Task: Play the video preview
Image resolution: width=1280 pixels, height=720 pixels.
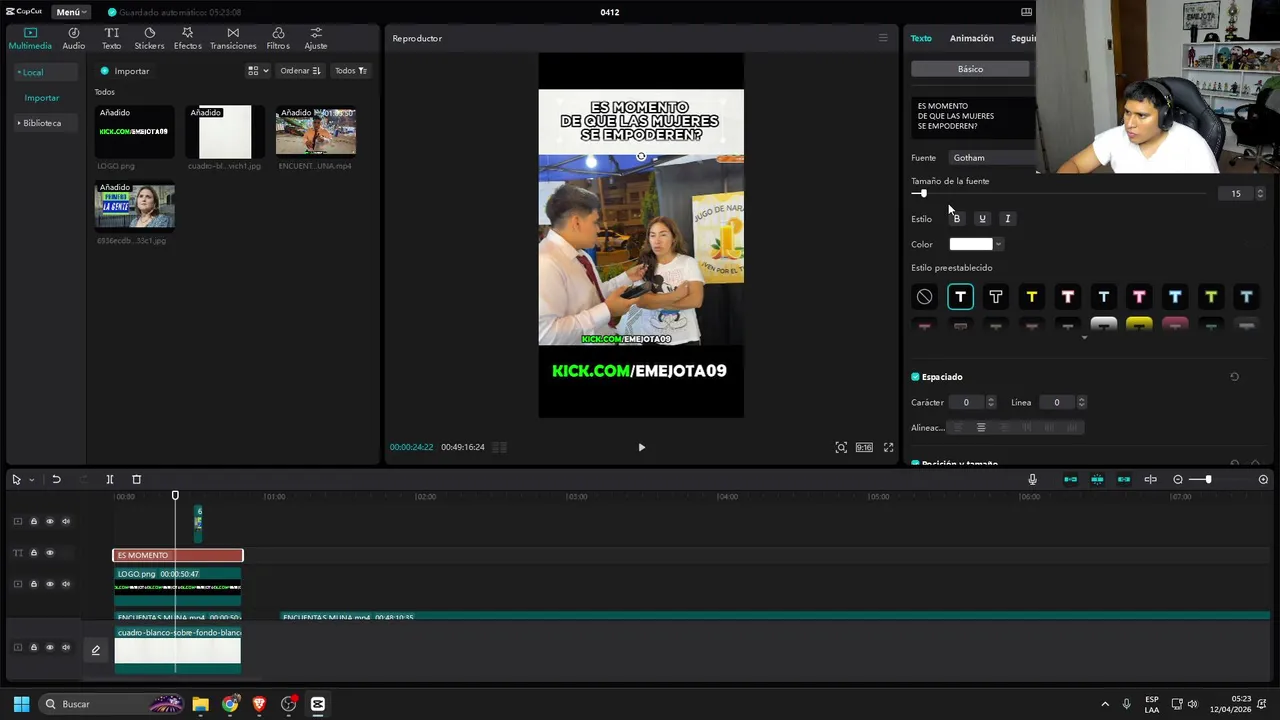Action: (641, 447)
